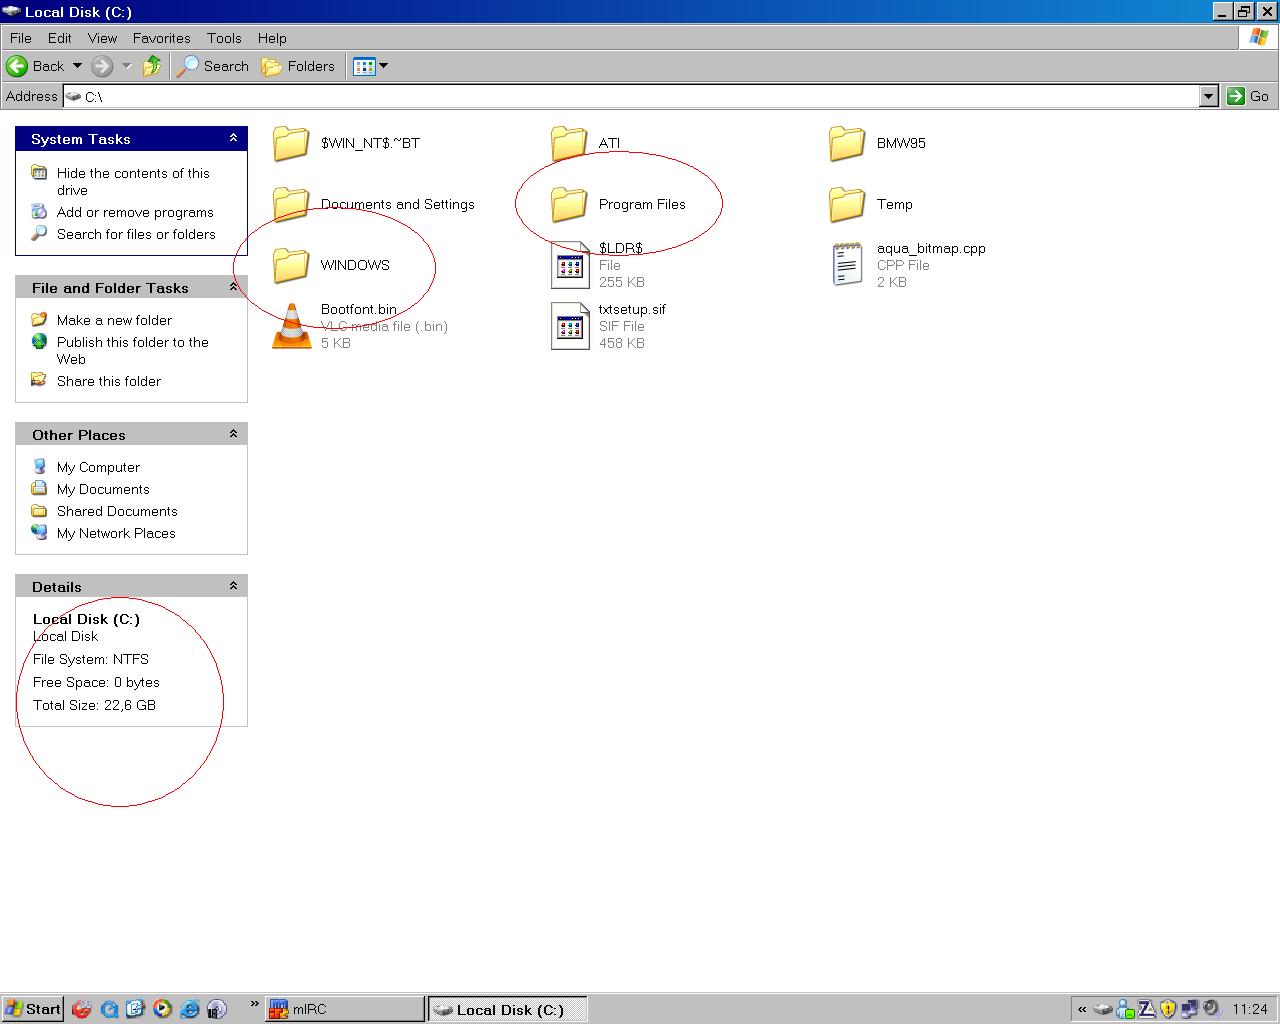Select the aqua_bitmap.cpp file icon
The width and height of the screenshot is (1280, 1024).
847,265
